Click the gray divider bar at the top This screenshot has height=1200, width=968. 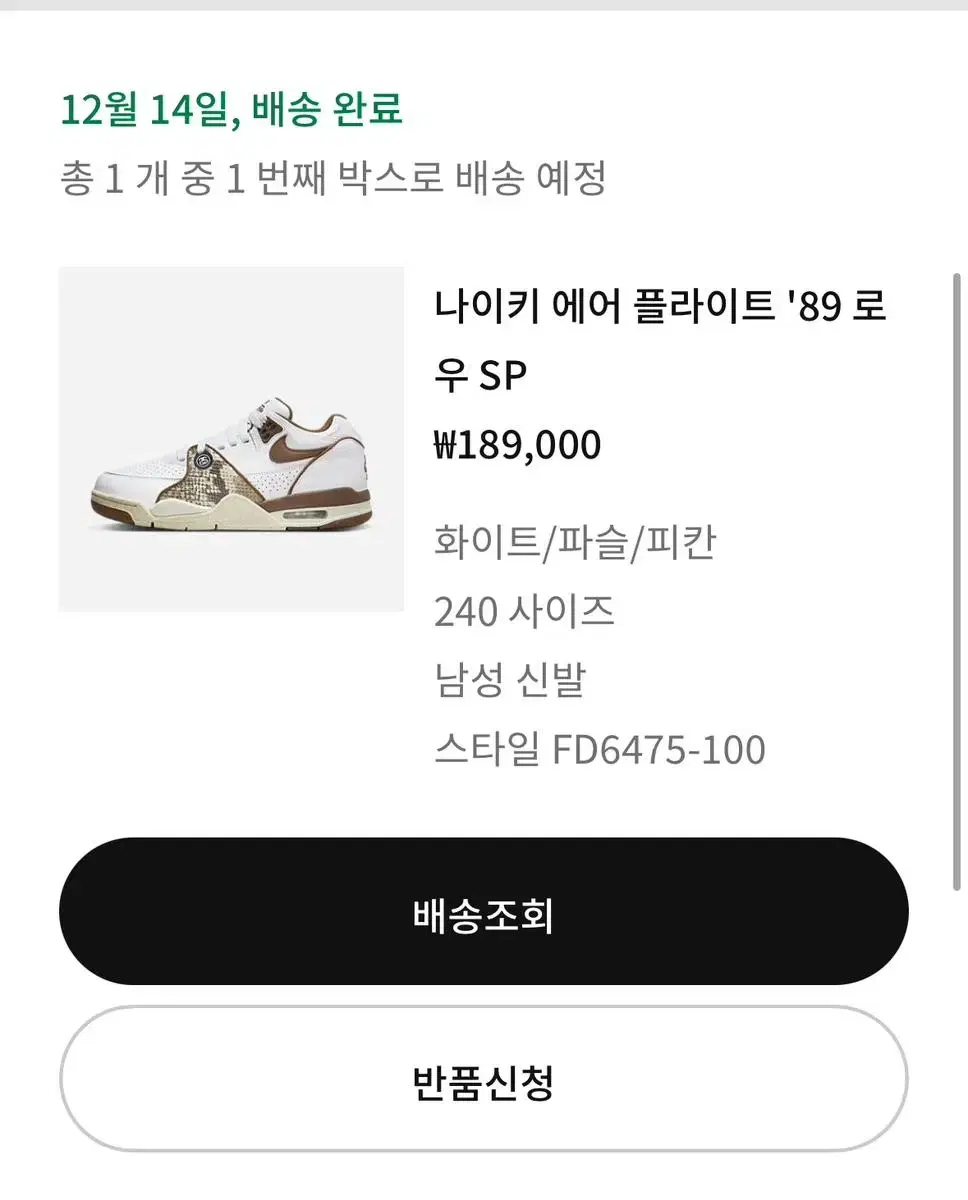pos(484,5)
